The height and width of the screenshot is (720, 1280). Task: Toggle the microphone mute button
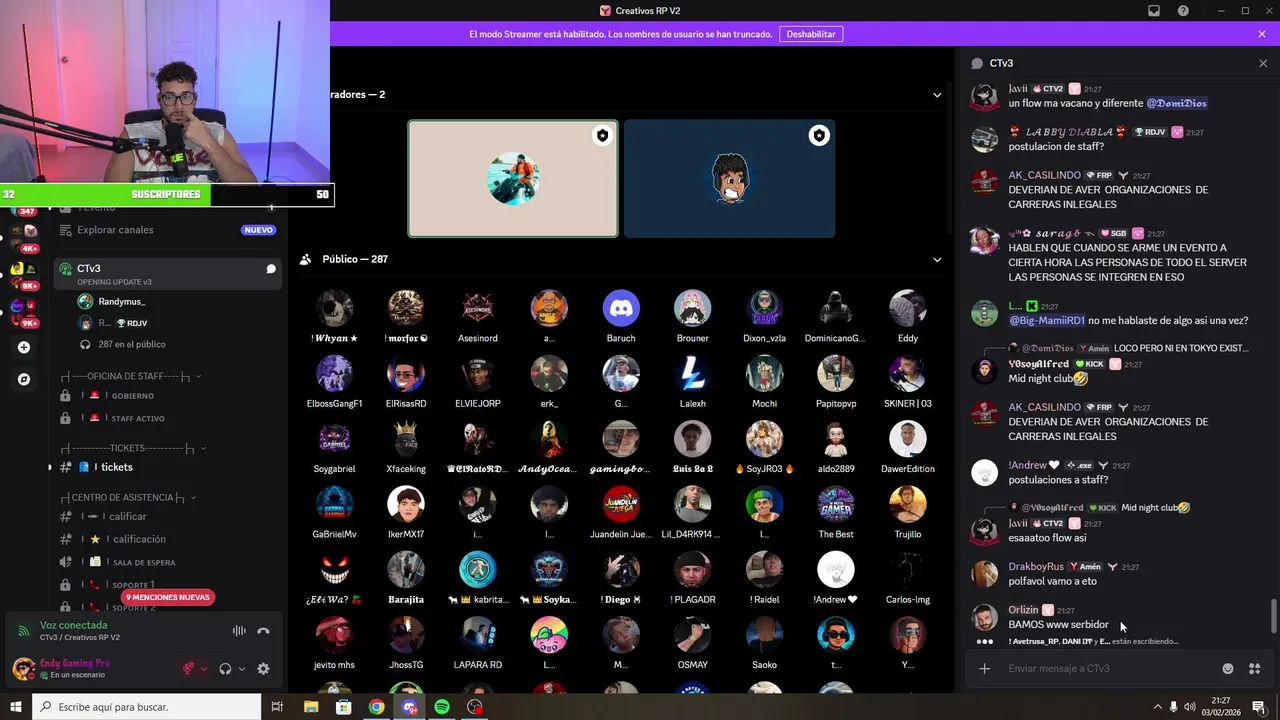[x=188, y=669]
